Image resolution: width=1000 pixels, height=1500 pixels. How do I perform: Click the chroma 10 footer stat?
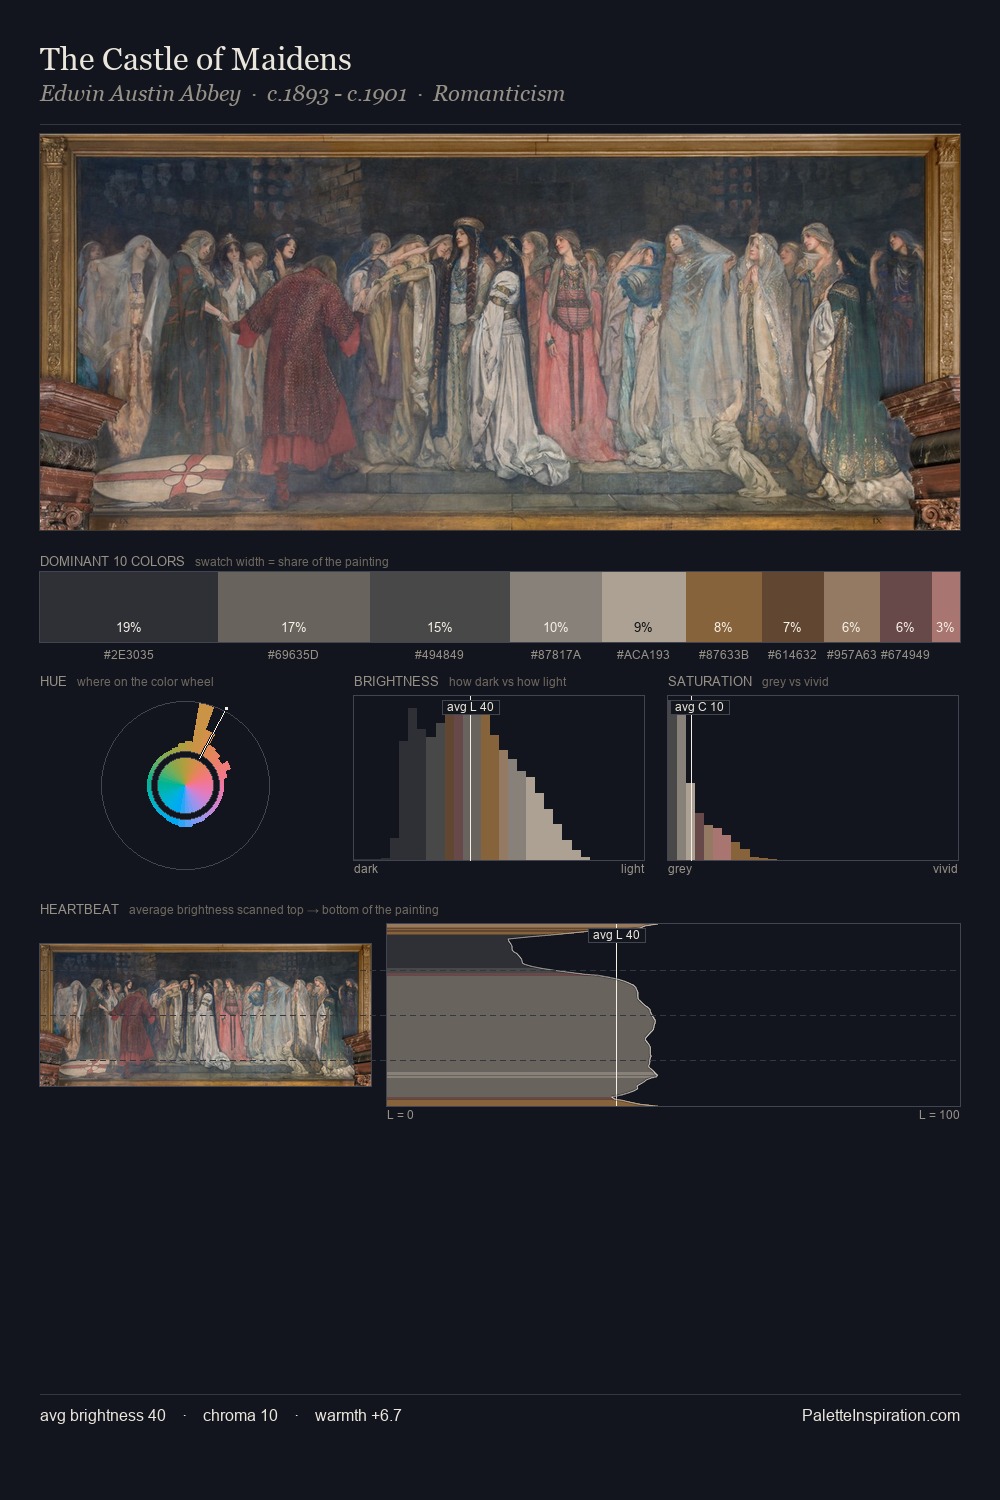[x=240, y=1415]
